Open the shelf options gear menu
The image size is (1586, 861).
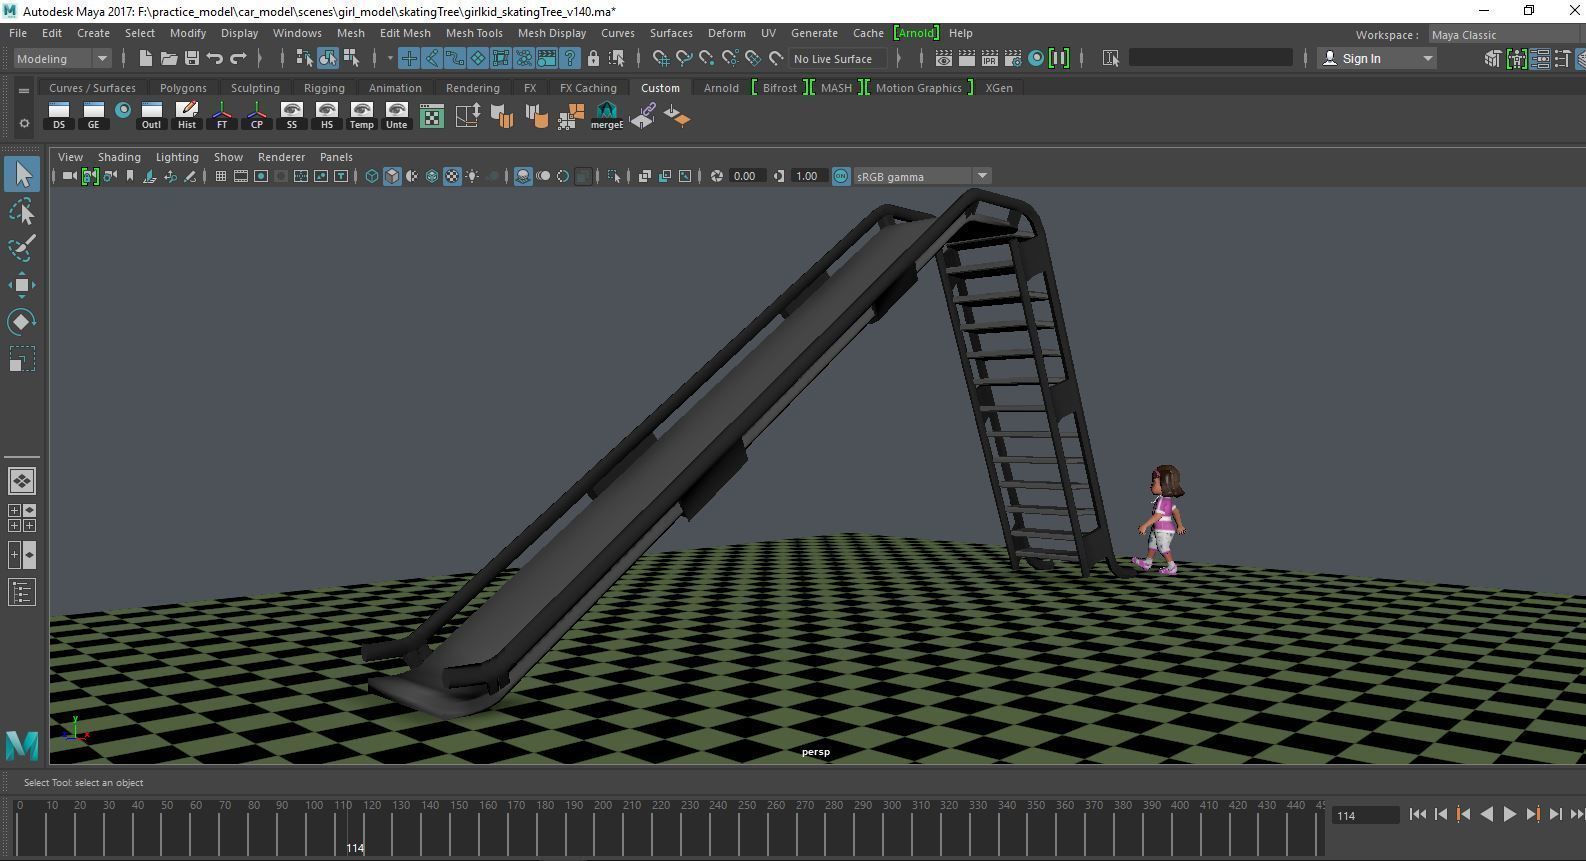(24, 123)
